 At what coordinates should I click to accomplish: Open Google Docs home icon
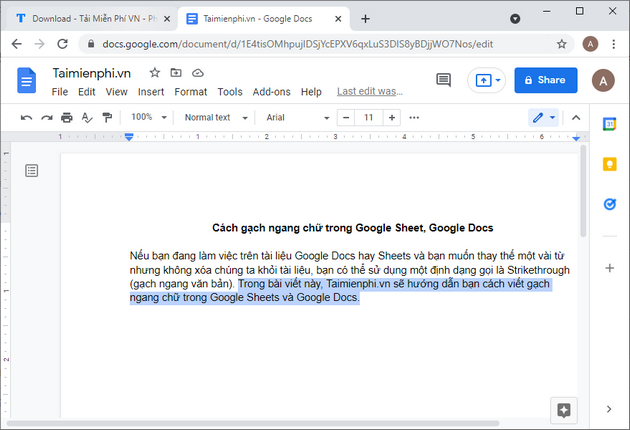27,80
